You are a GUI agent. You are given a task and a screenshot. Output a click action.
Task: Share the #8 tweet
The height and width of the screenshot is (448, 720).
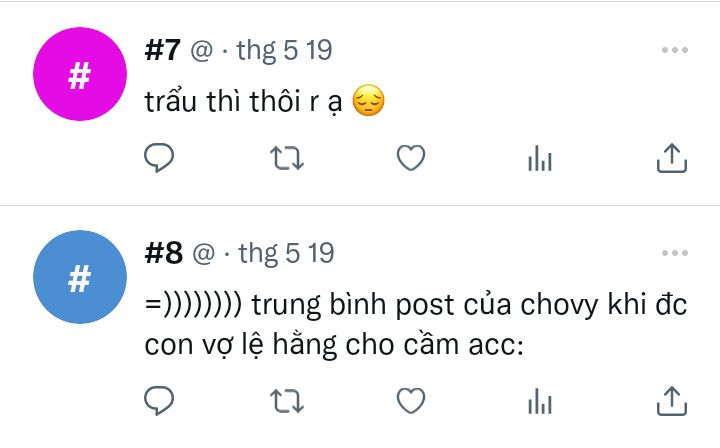[672, 401]
